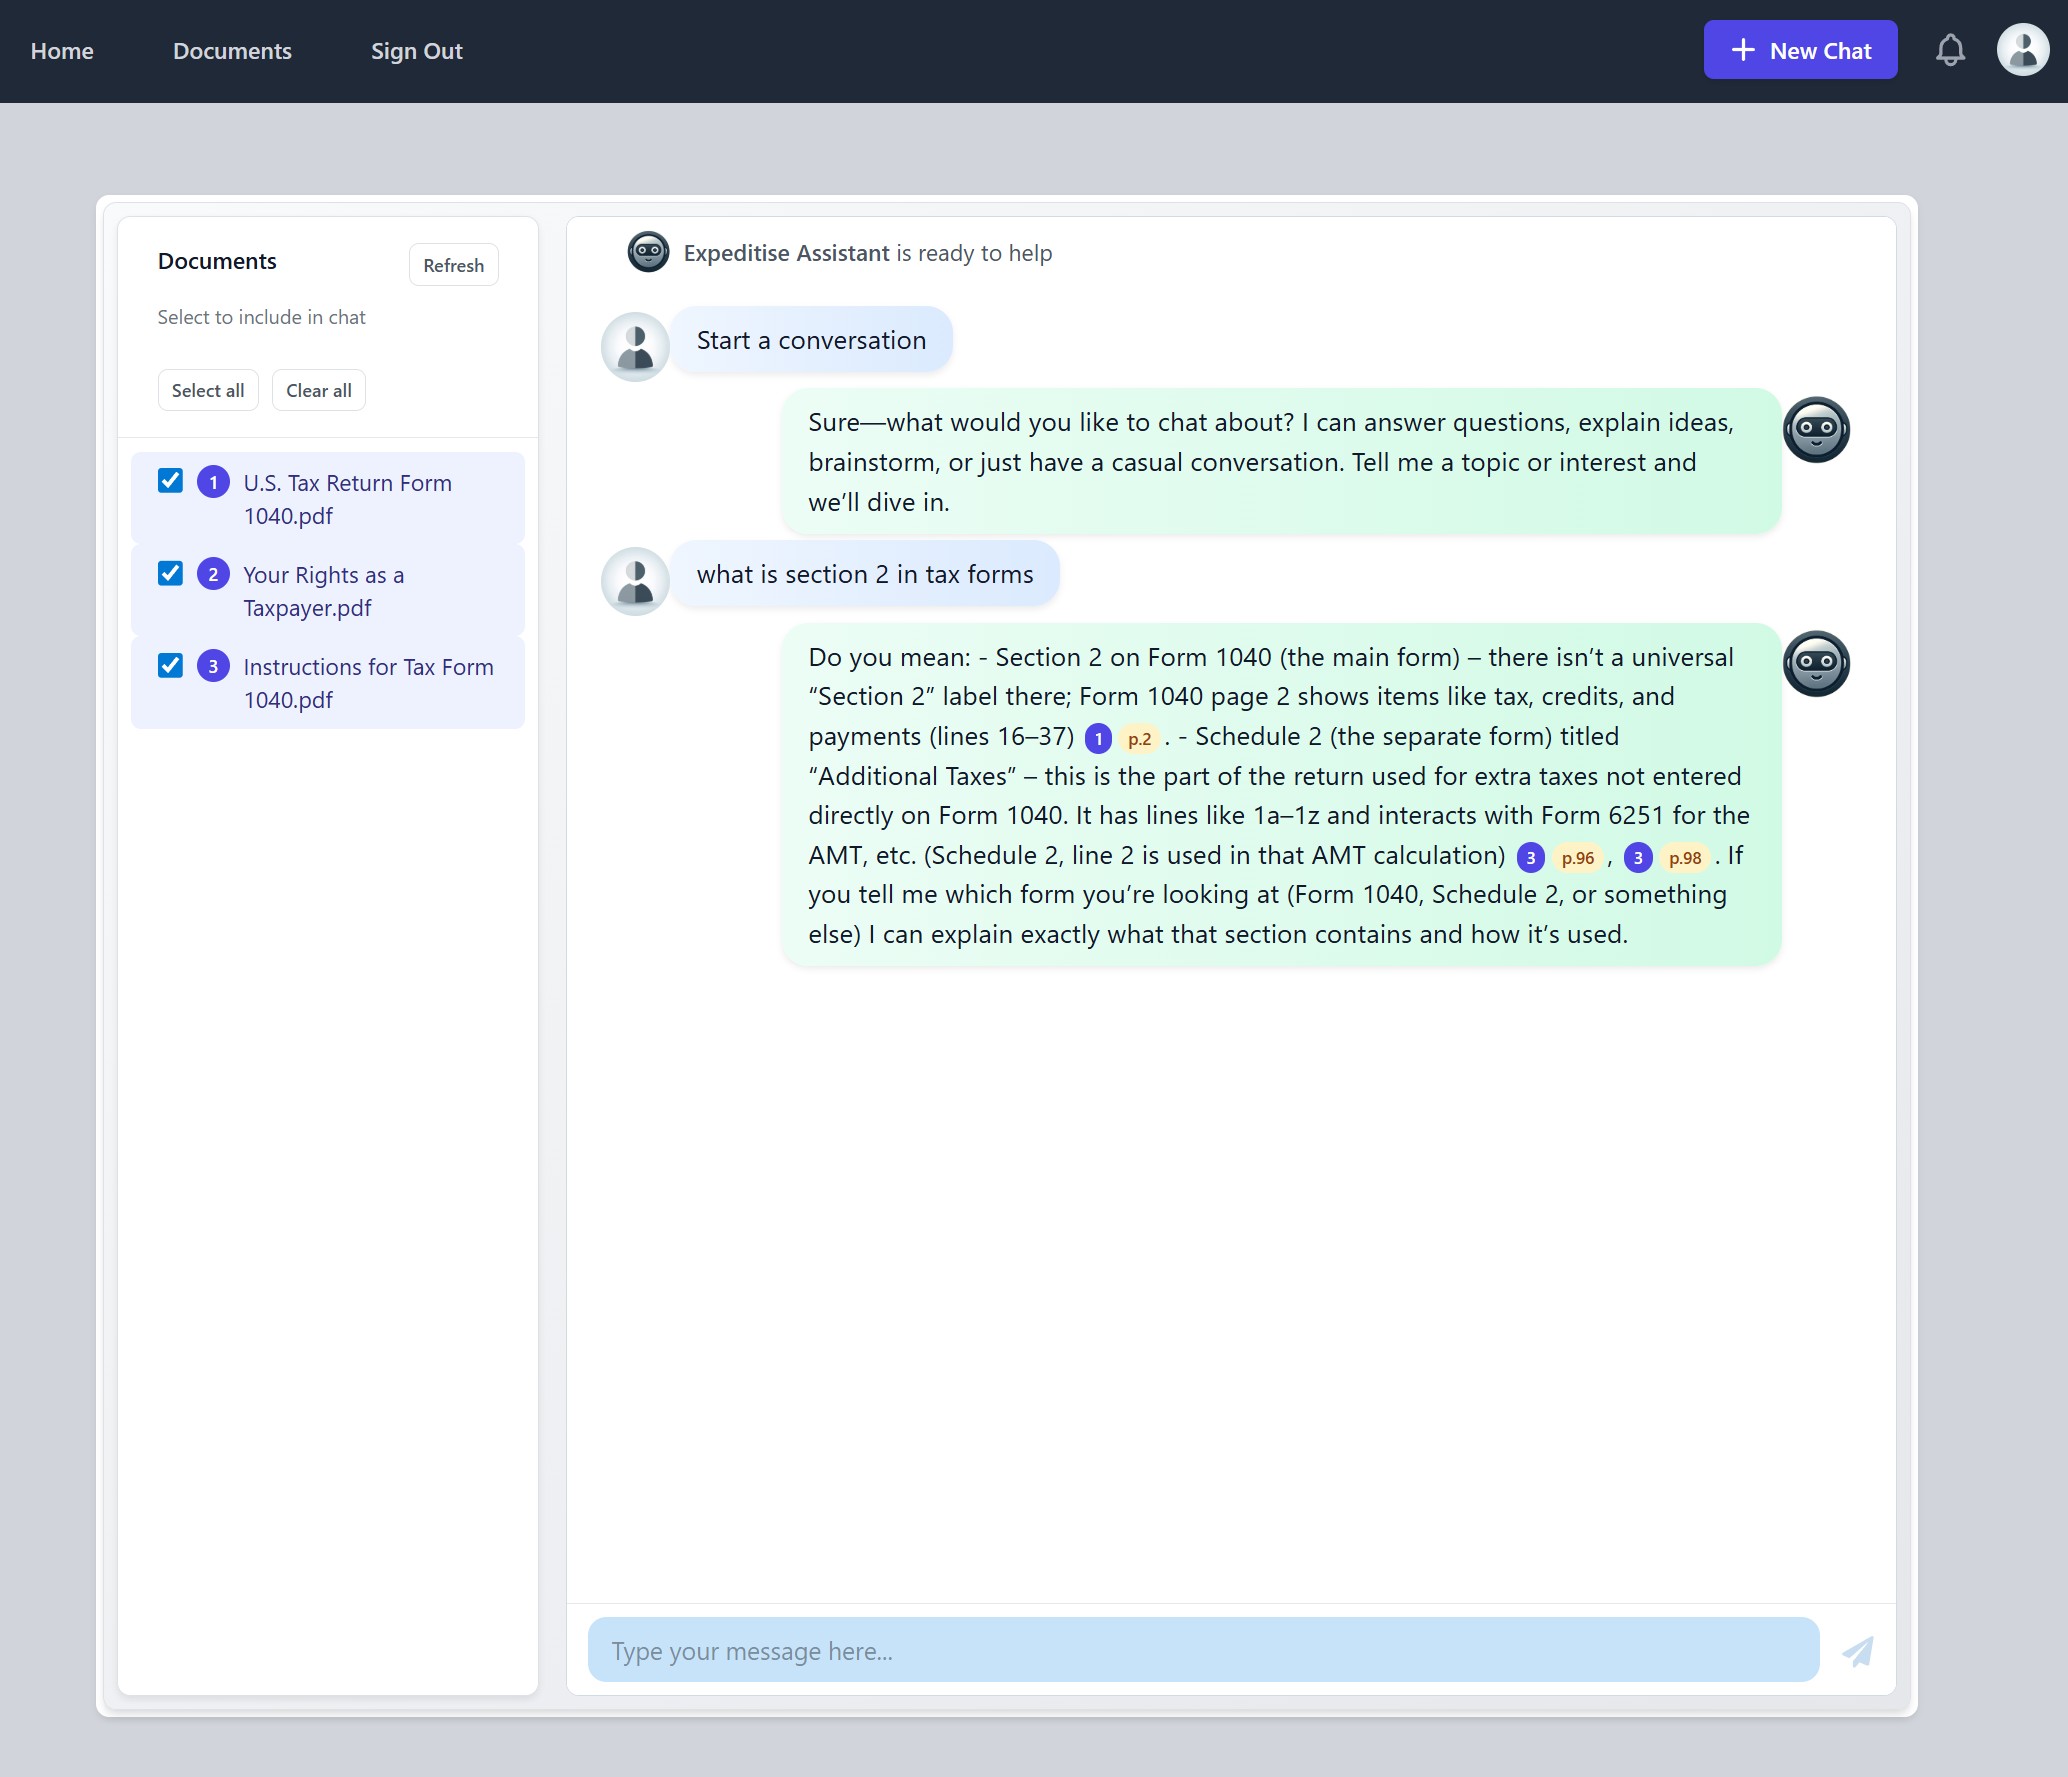This screenshot has height=1777, width=2068.
Task: Click source badge 3 next to the AMT sentence
Action: point(1531,858)
